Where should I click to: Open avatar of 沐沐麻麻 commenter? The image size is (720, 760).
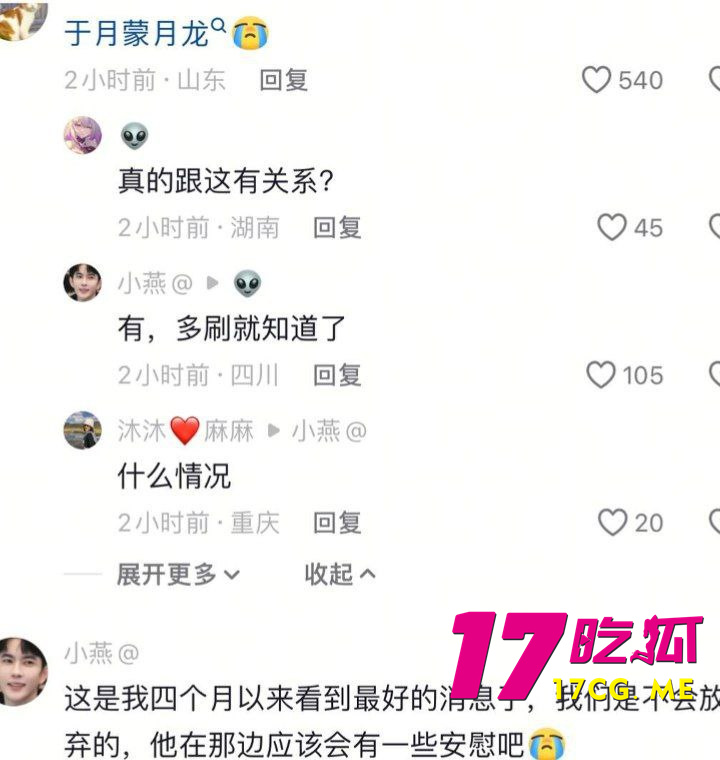point(82,430)
